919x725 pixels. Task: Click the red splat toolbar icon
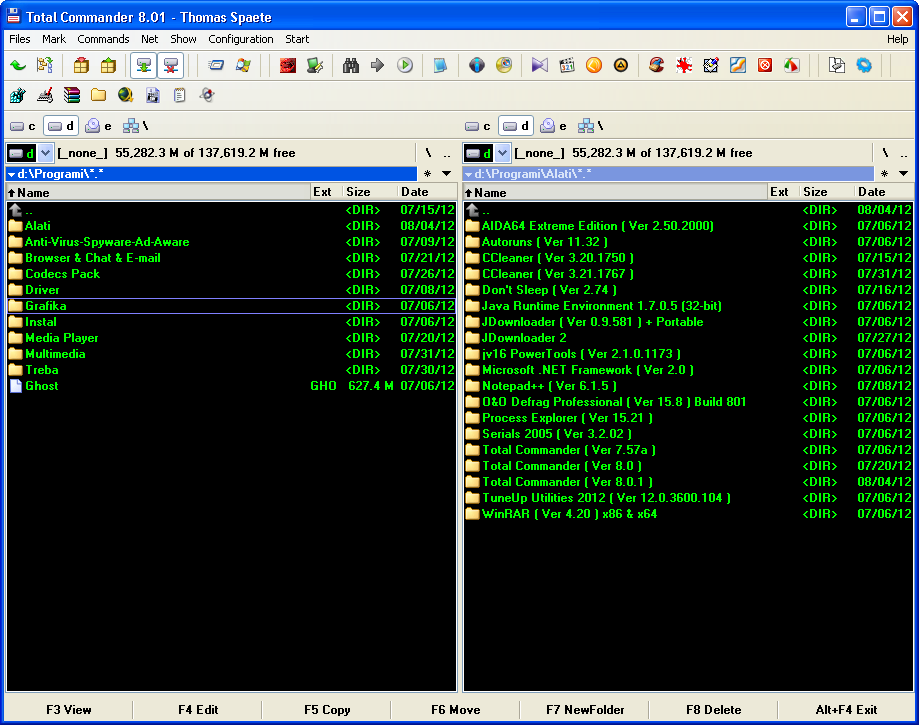click(x=683, y=65)
